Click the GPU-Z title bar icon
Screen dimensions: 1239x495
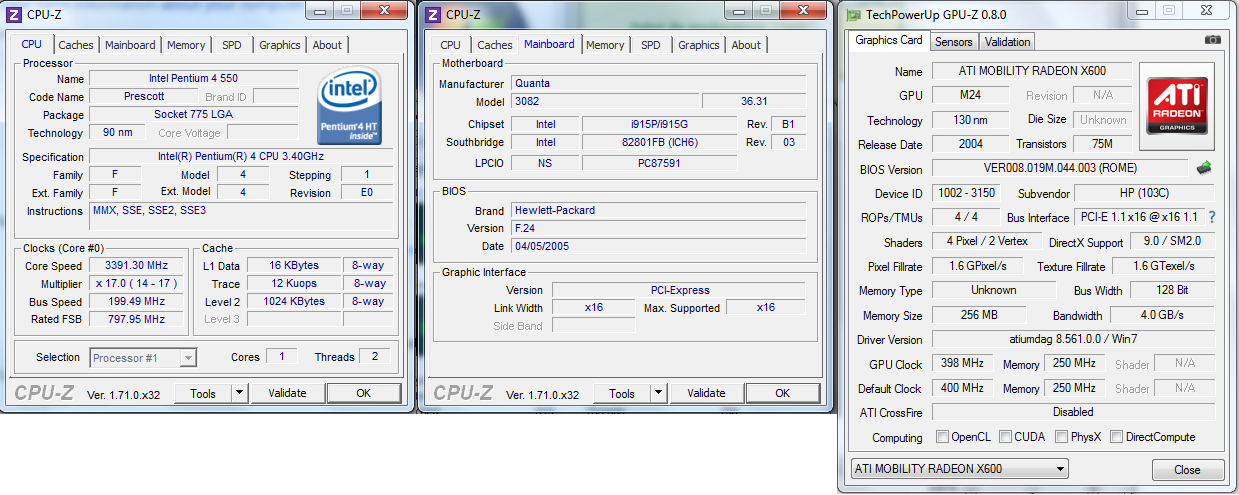point(853,15)
